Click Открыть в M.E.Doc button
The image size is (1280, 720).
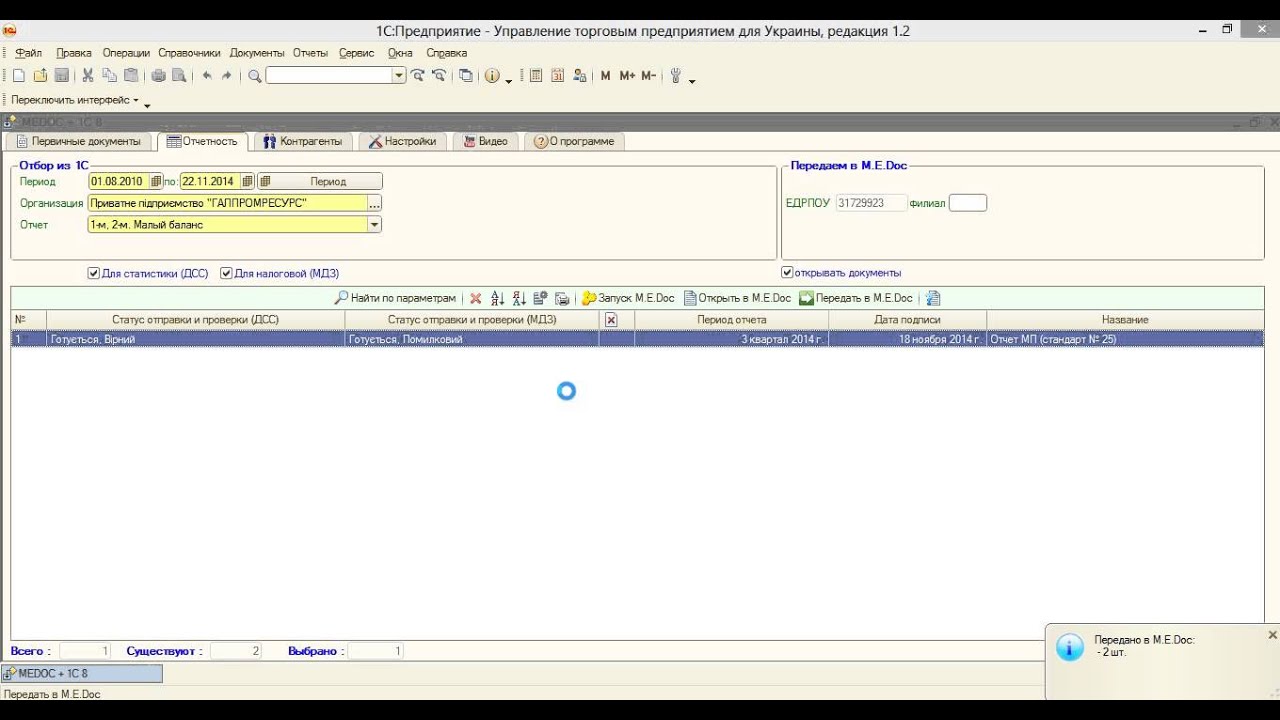[737, 298]
